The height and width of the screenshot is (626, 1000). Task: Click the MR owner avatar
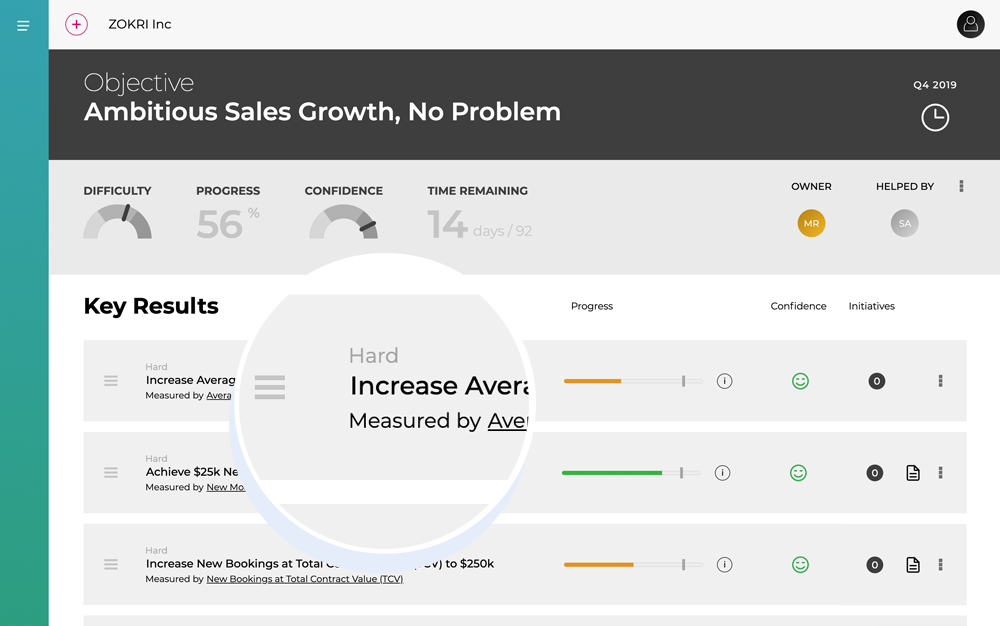point(811,223)
